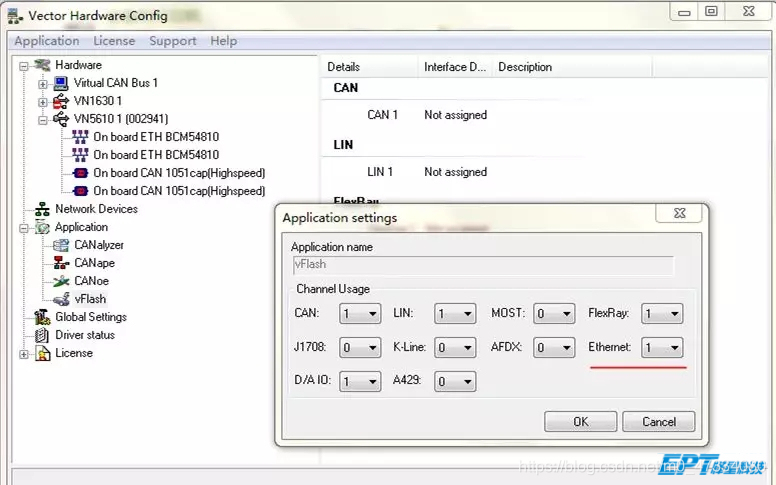776x485 pixels.
Task: Click the Application name field showing vFlash
Action: pyautogui.click(x=483, y=265)
